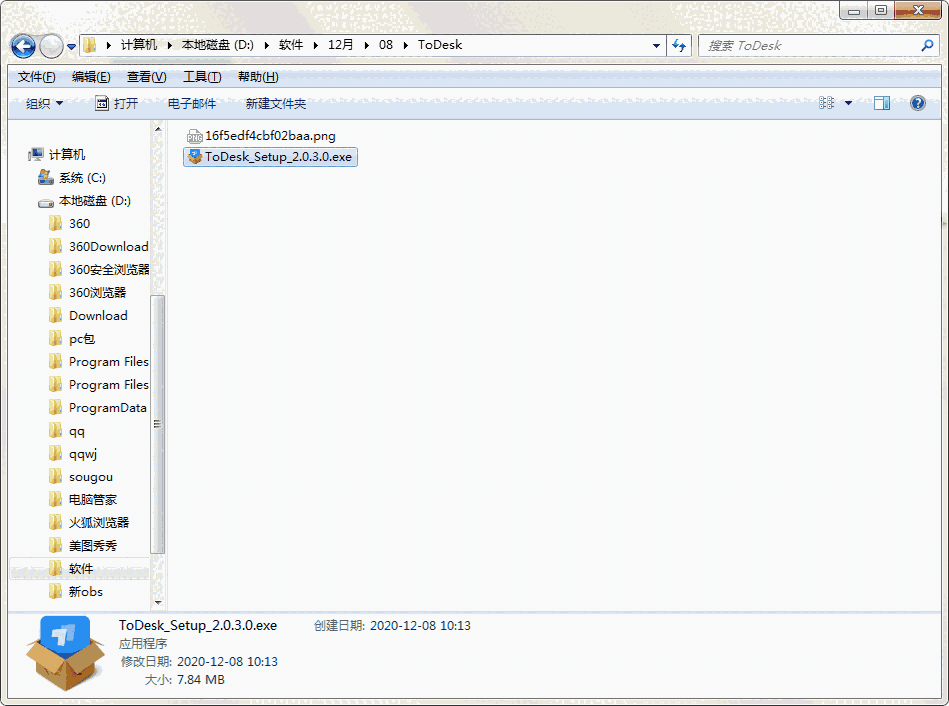
Task: Go to 08 breadcrumb segment
Action: click(386, 45)
